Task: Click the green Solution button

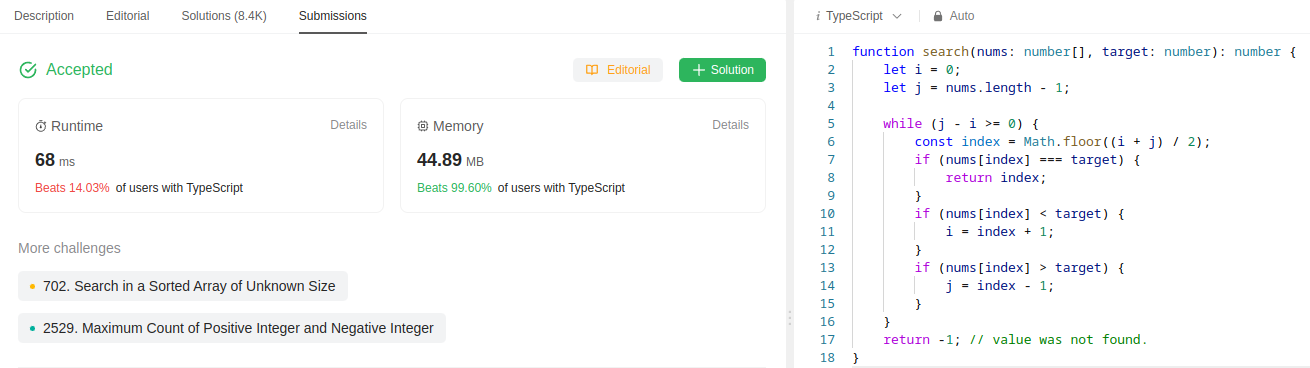Action: pos(723,70)
